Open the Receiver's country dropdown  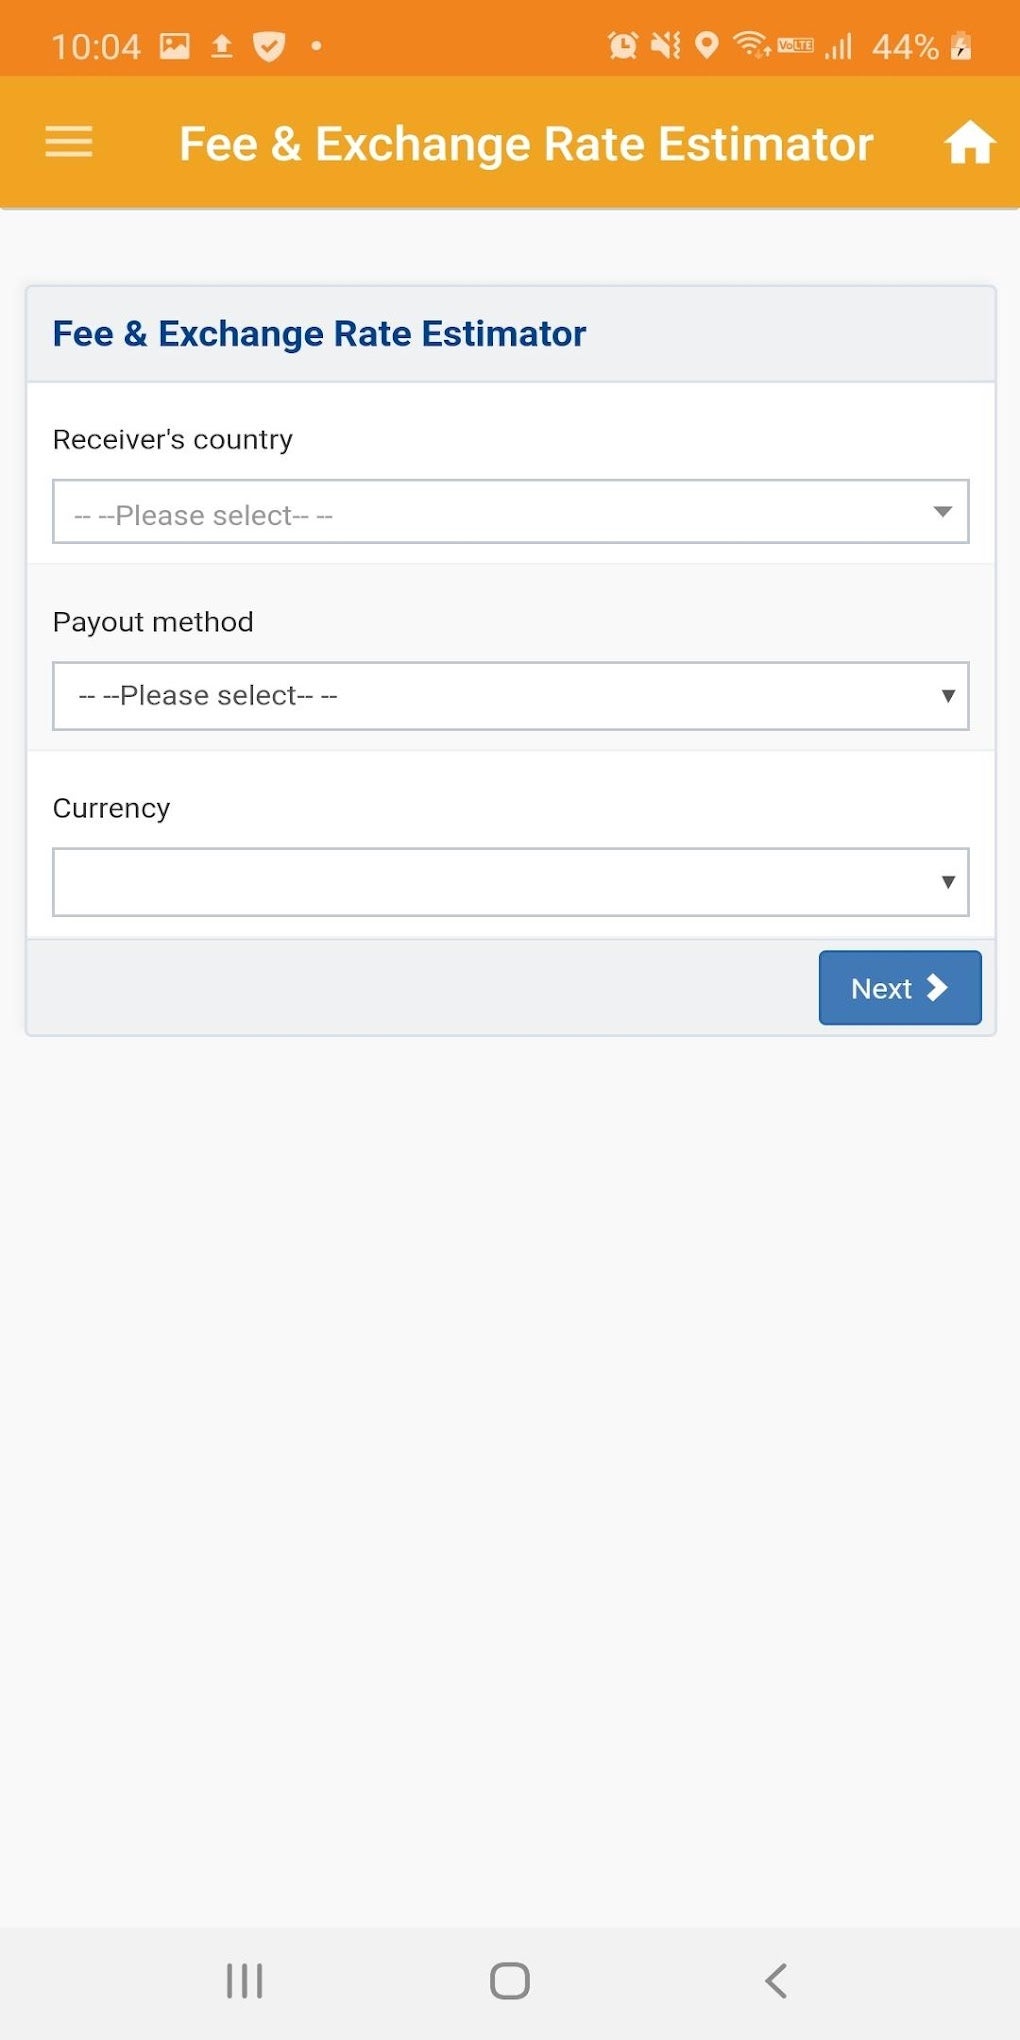tap(510, 512)
